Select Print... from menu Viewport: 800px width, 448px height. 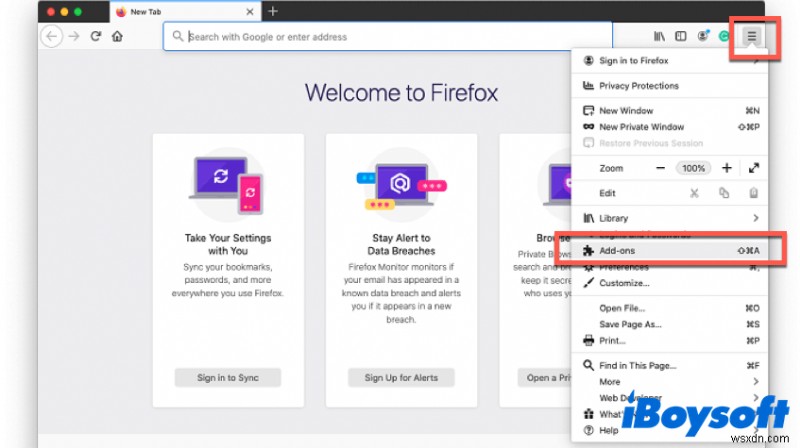coord(670,341)
